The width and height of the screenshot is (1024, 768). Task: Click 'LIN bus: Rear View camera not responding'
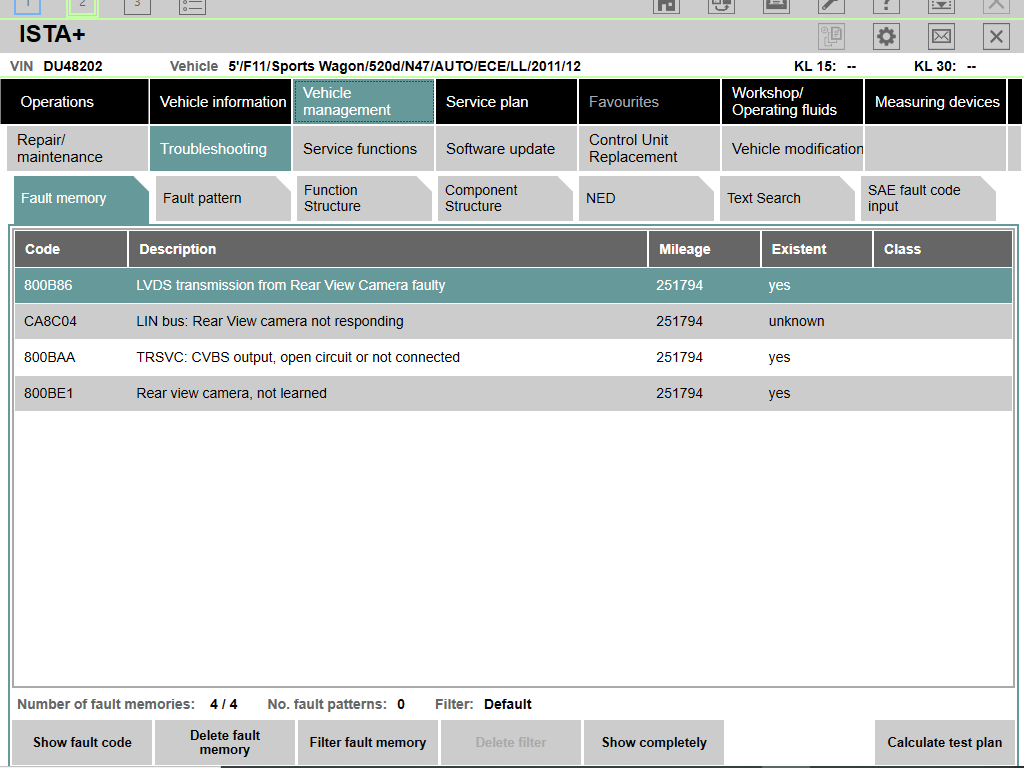click(x=270, y=321)
